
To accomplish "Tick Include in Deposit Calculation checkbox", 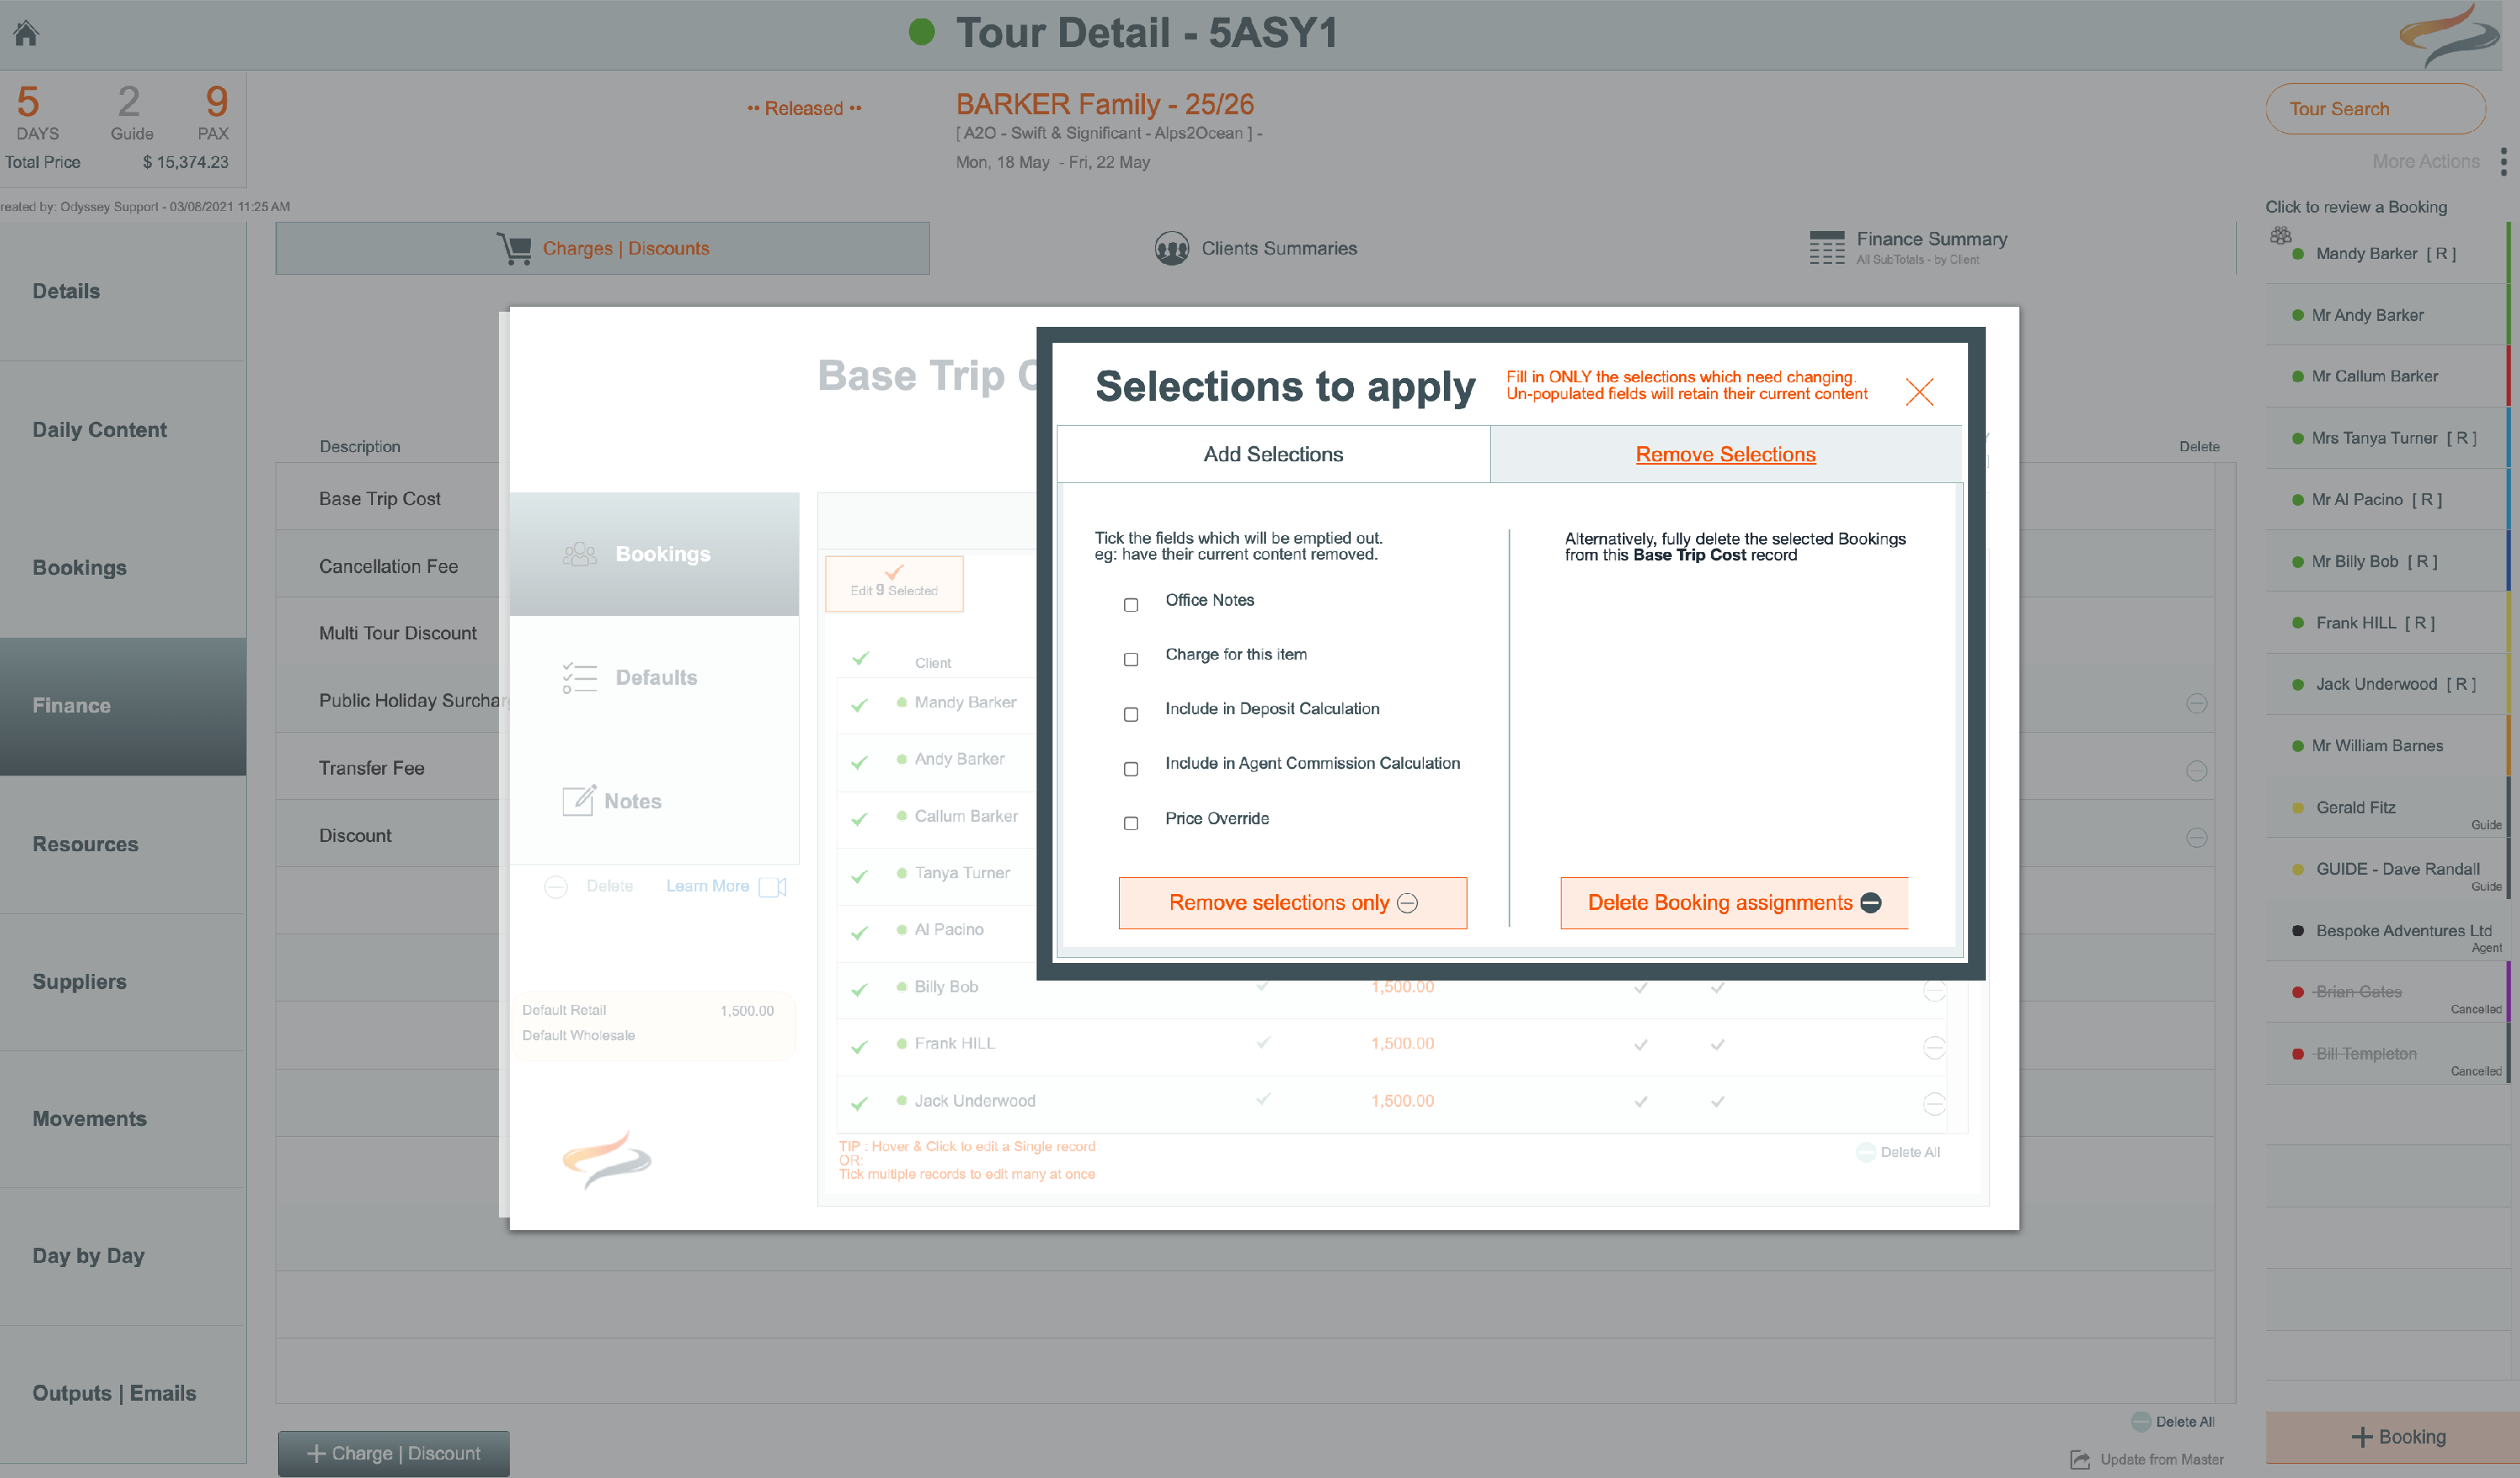I will click(x=1131, y=714).
